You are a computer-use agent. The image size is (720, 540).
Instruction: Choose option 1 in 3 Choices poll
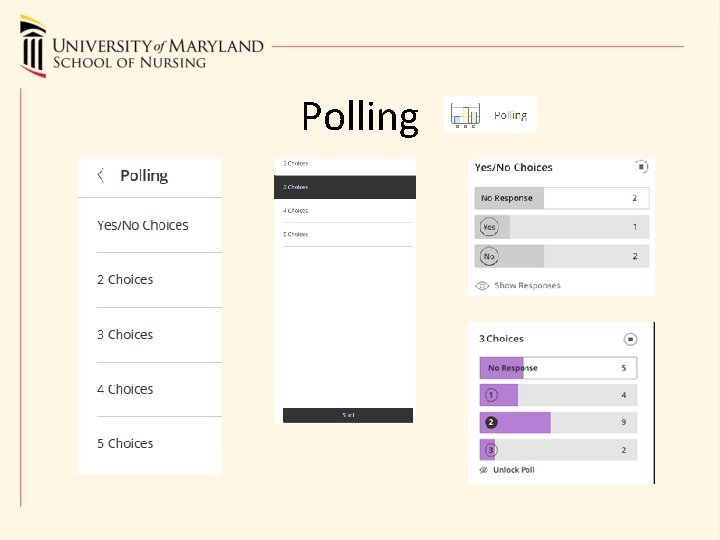pos(491,396)
